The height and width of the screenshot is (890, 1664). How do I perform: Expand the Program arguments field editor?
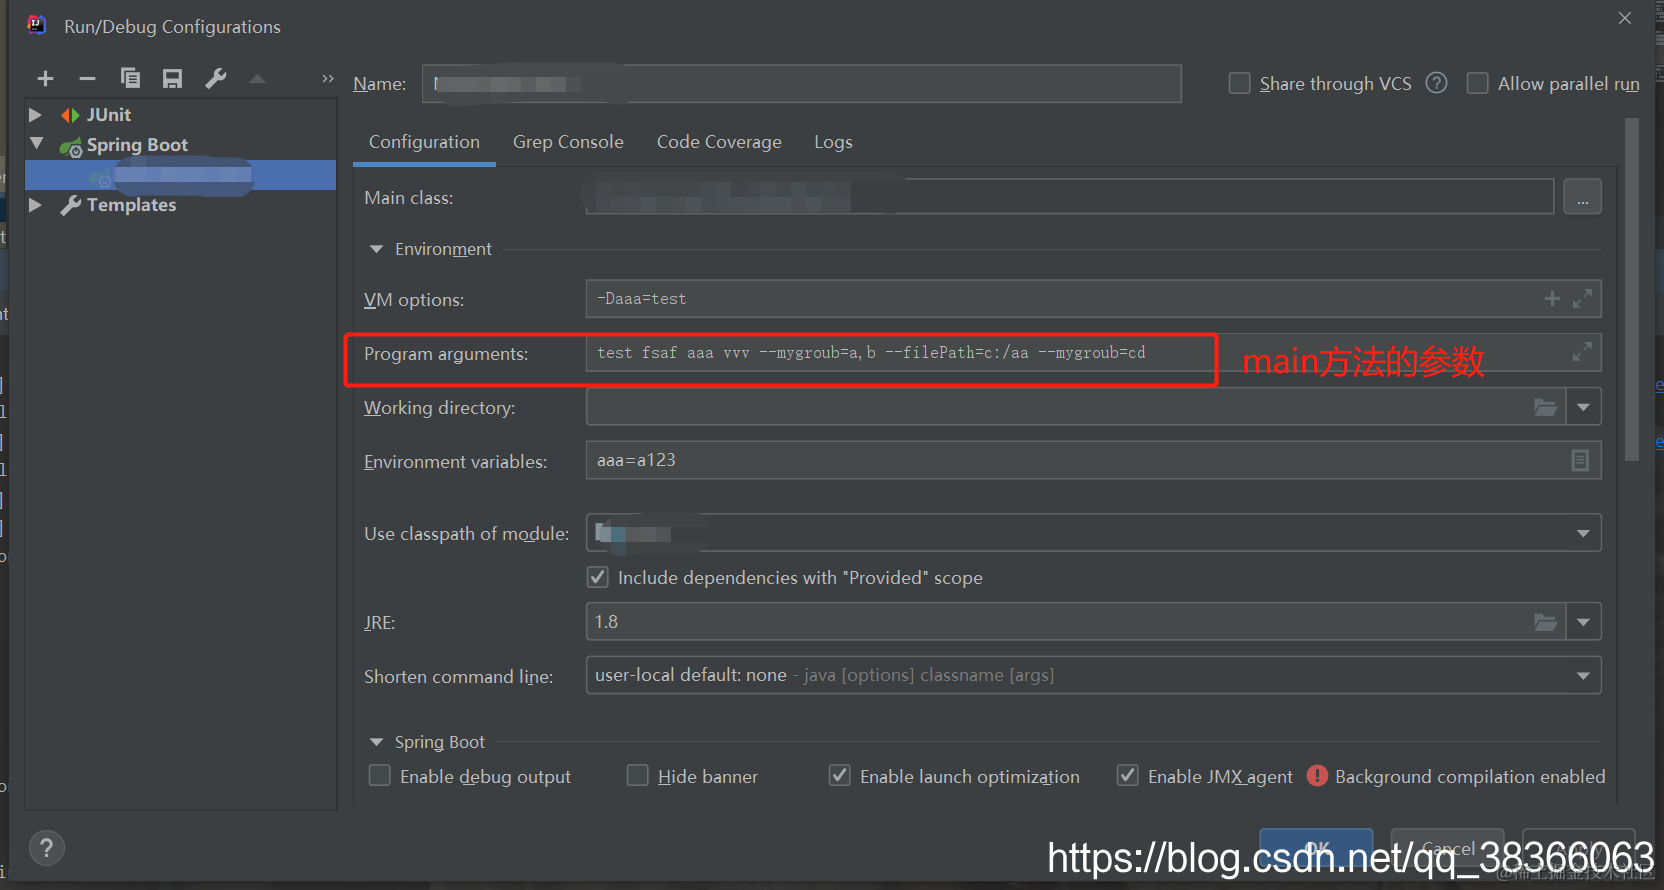coord(1582,352)
